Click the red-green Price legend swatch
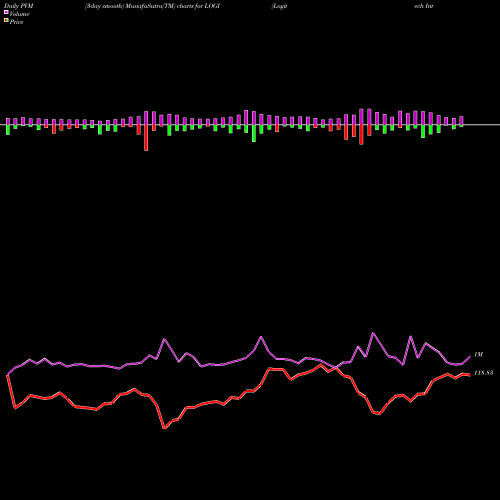500x500 pixels. 6,21
